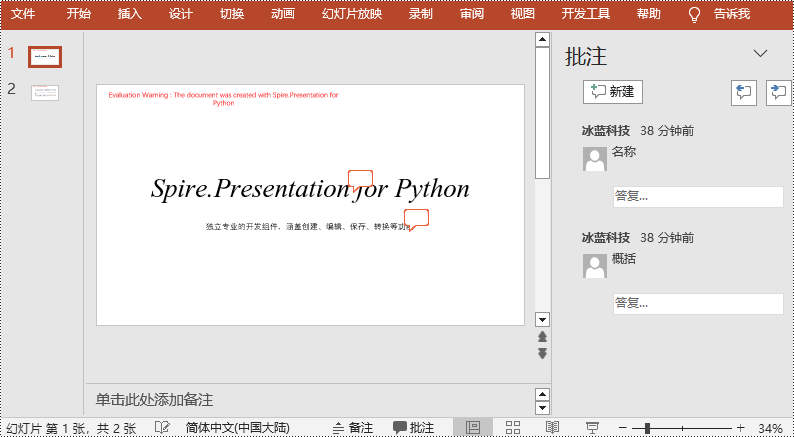
Task: Go to next comment icon
Action: coord(779,93)
